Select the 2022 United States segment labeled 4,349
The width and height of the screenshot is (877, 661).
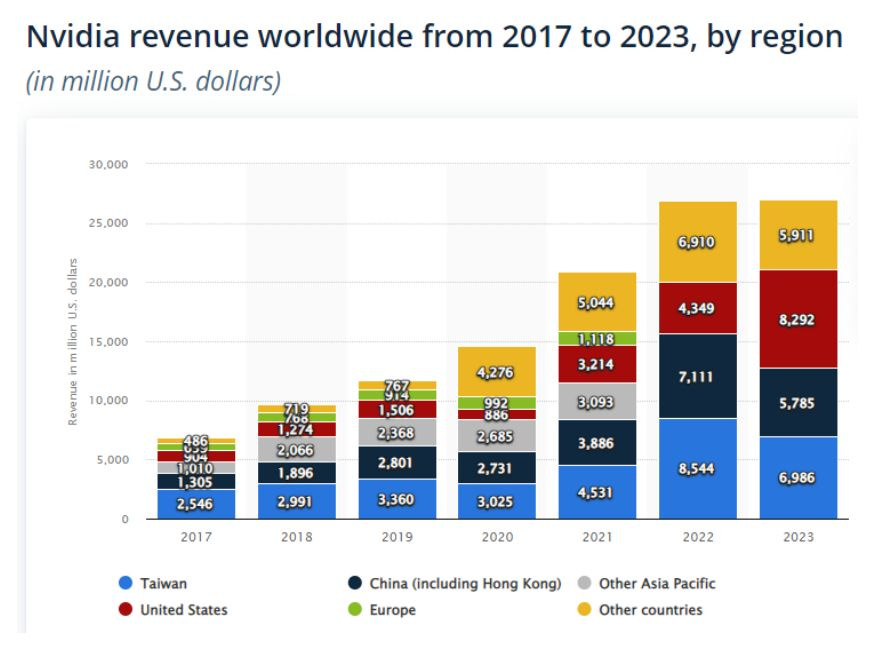click(698, 308)
